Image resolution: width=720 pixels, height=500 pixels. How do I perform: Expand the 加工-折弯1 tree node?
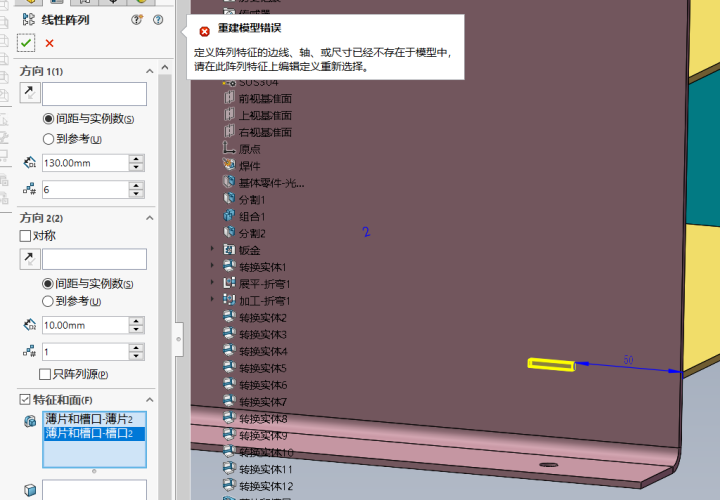click(x=212, y=299)
